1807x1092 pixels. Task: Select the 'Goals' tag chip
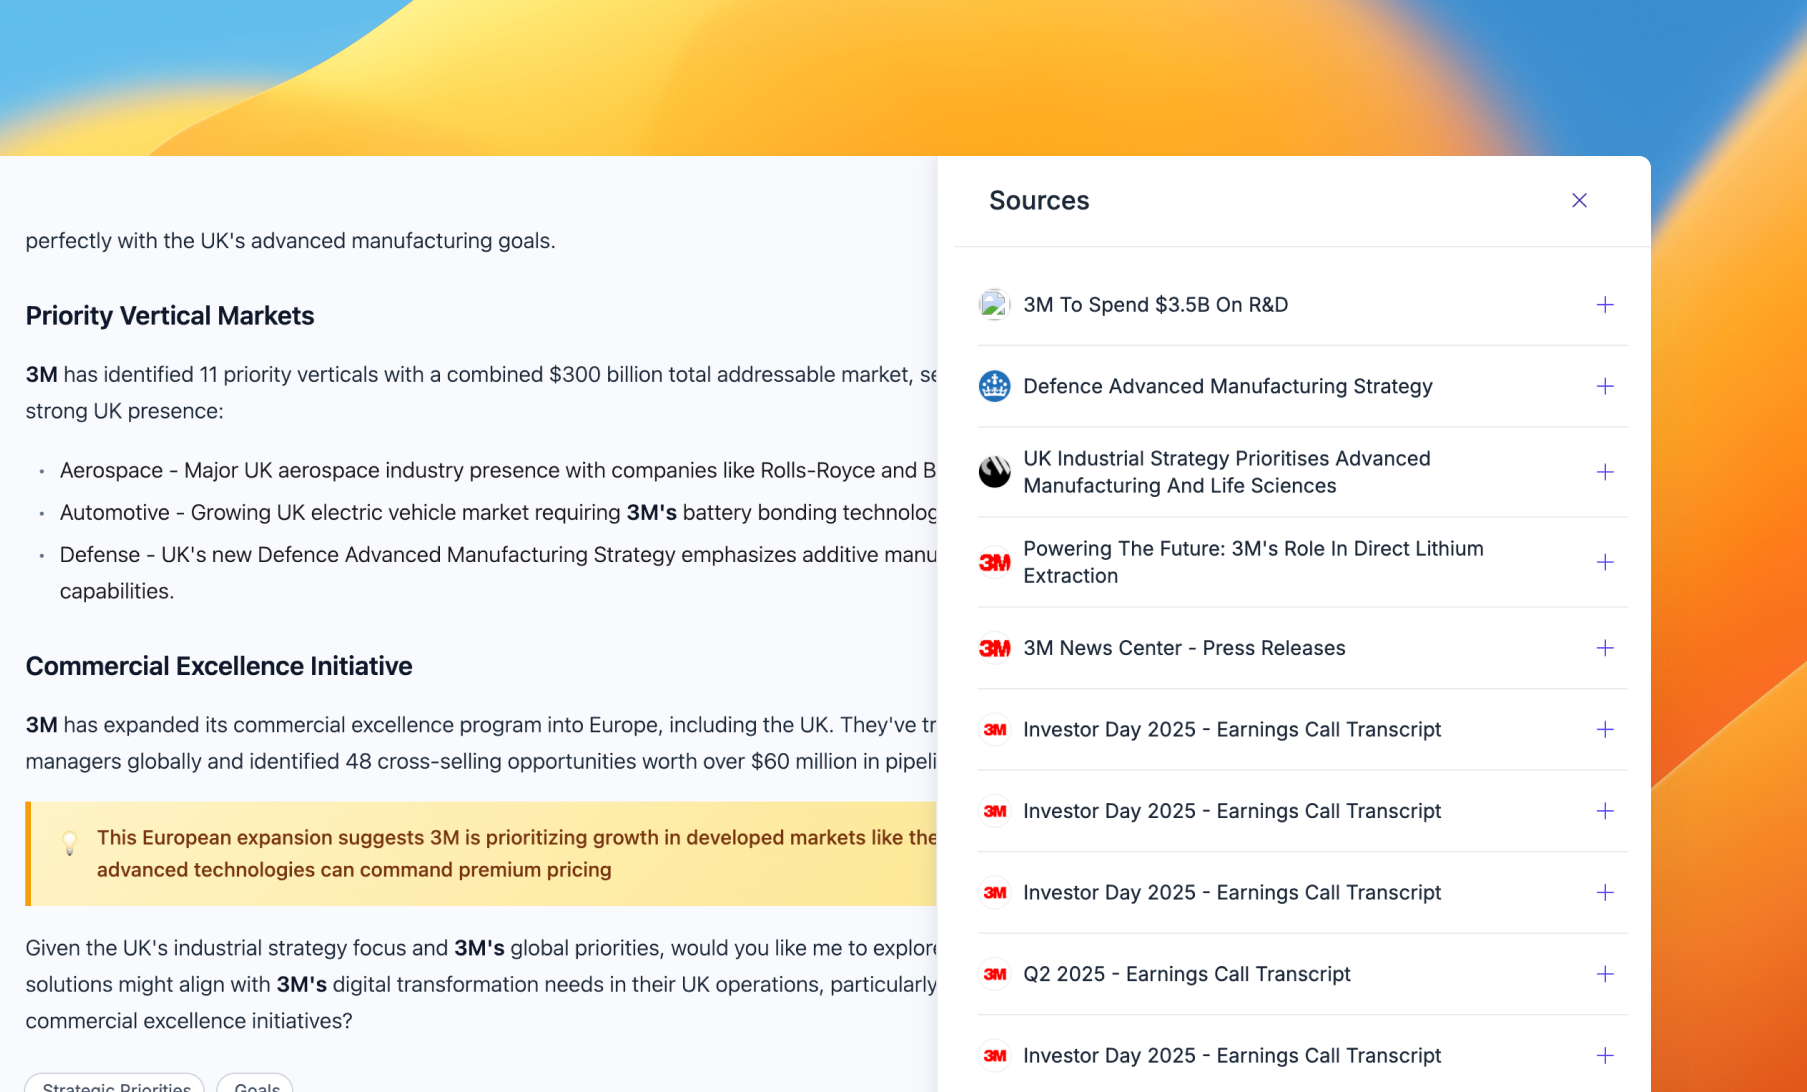pyautogui.click(x=256, y=1084)
